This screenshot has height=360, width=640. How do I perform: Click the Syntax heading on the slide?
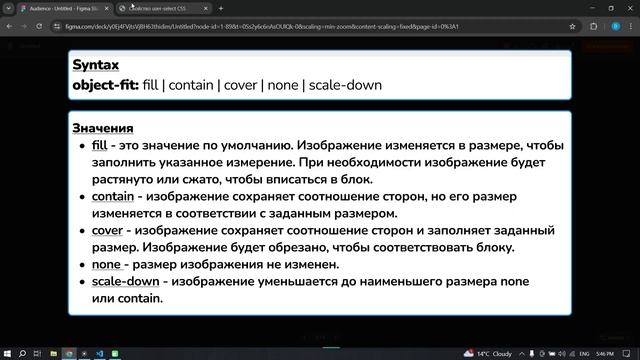[x=96, y=65]
